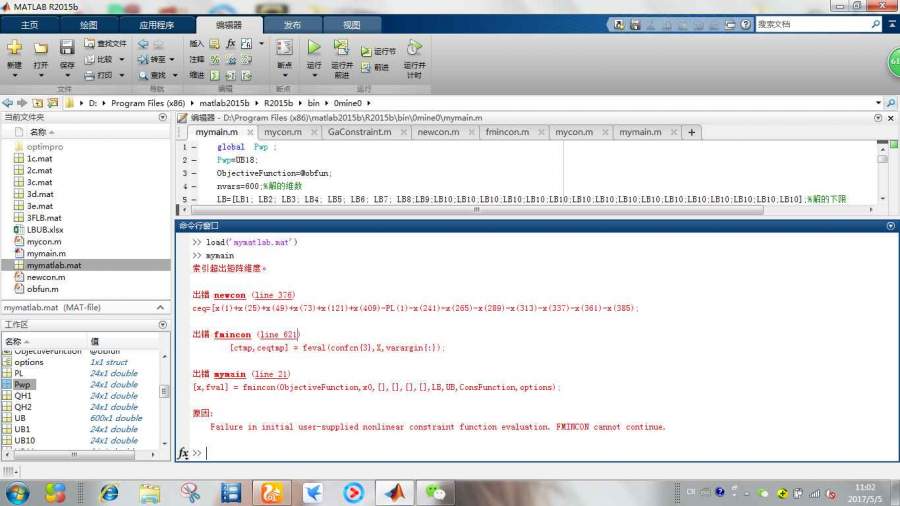Click the insert function fx icon in the ribbon
The height and width of the screenshot is (506, 900).
(230, 44)
